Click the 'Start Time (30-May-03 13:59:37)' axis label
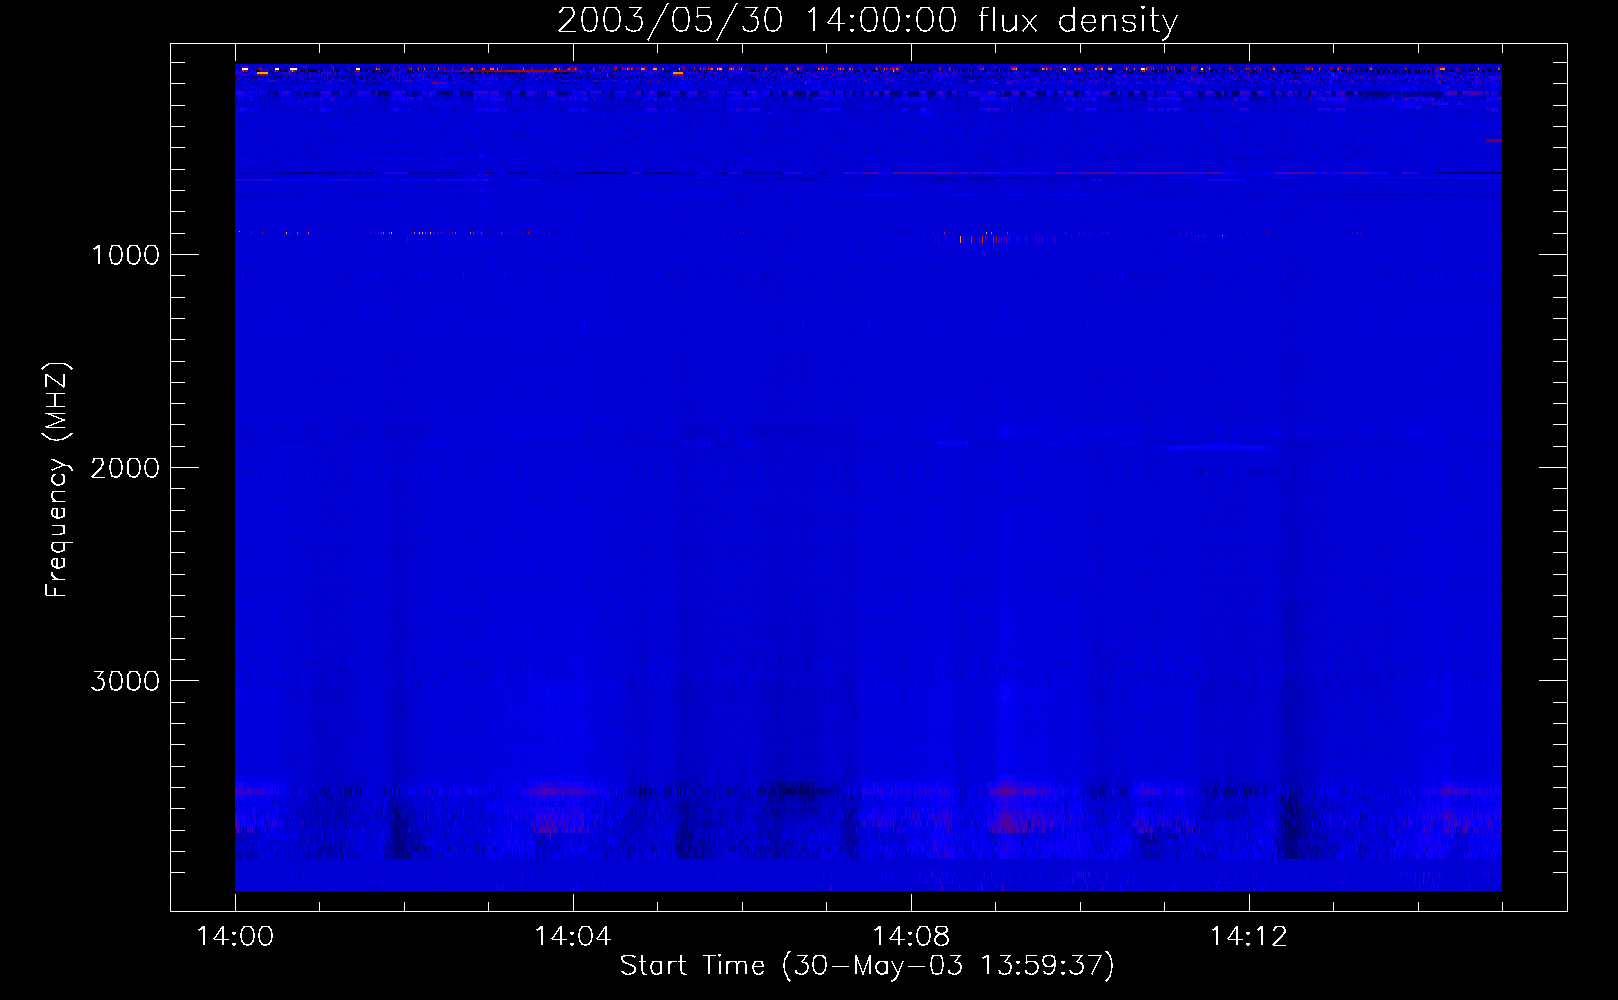The image size is (1618, 1000). (x=867, y=966)
